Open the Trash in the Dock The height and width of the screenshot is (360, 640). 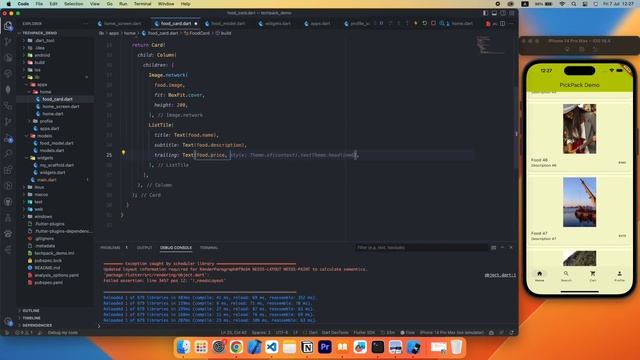(x=456, y=347)
